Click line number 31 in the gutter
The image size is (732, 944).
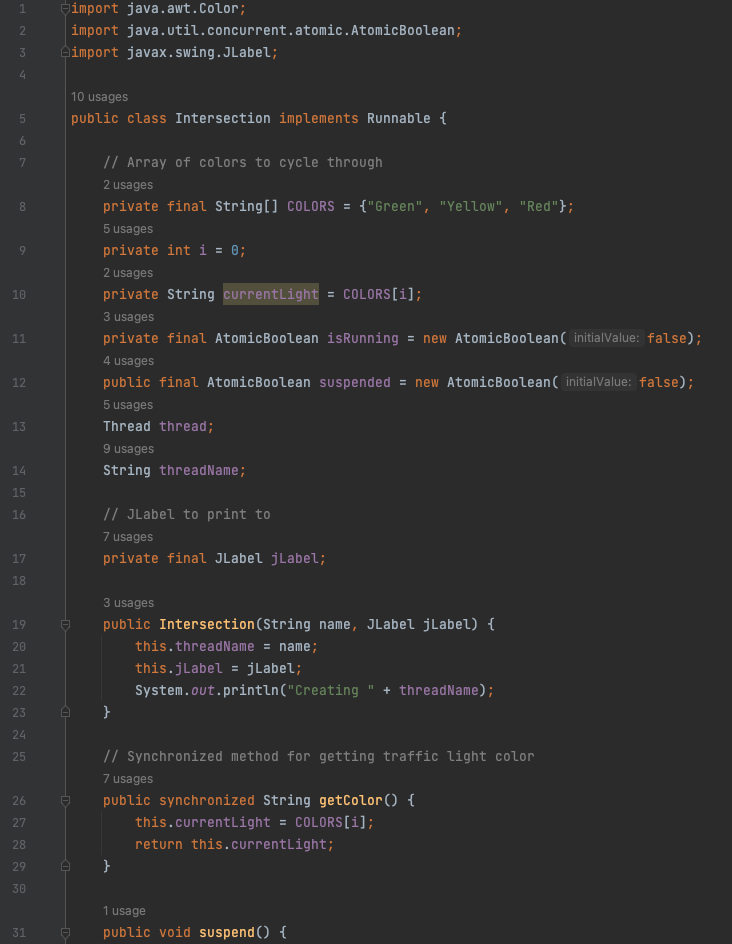point(19,933)
